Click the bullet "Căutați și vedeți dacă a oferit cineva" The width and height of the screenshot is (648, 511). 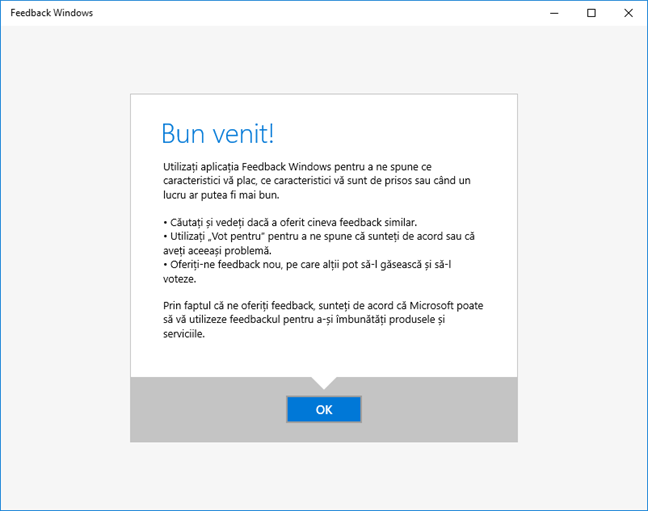click(x=290, y=222)
